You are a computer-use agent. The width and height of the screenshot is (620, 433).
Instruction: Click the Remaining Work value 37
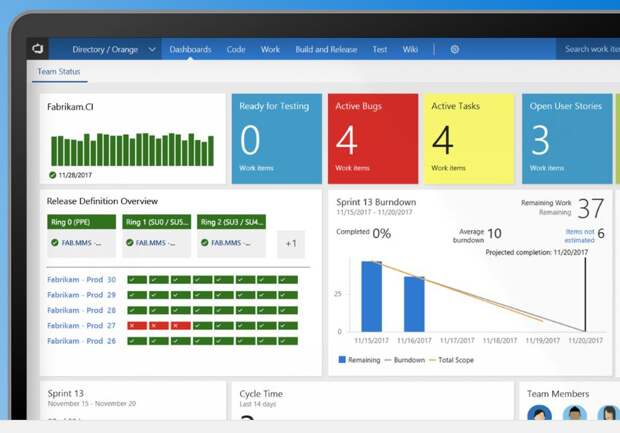pos(590,208)
